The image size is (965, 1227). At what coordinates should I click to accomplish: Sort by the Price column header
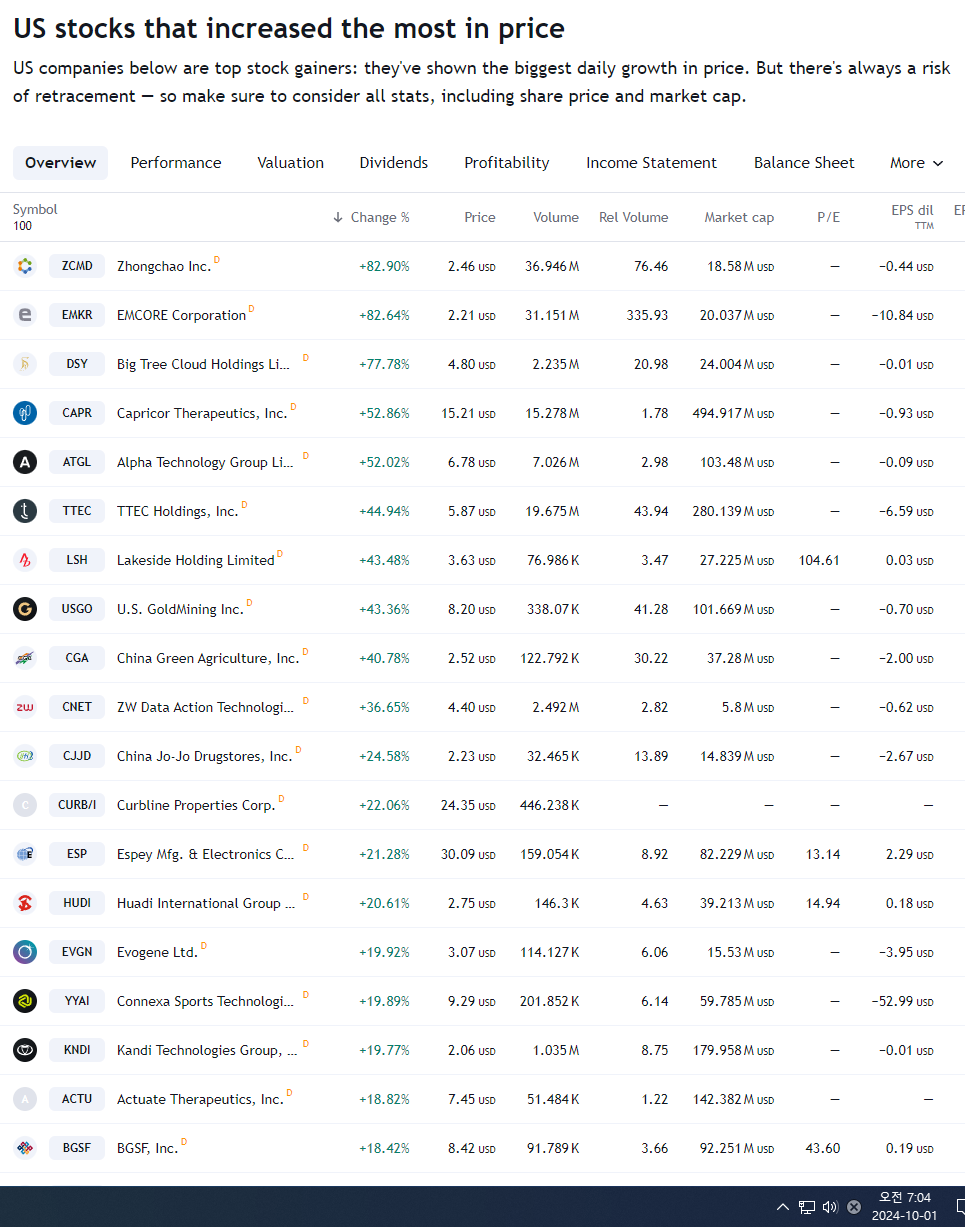(480, 217)
